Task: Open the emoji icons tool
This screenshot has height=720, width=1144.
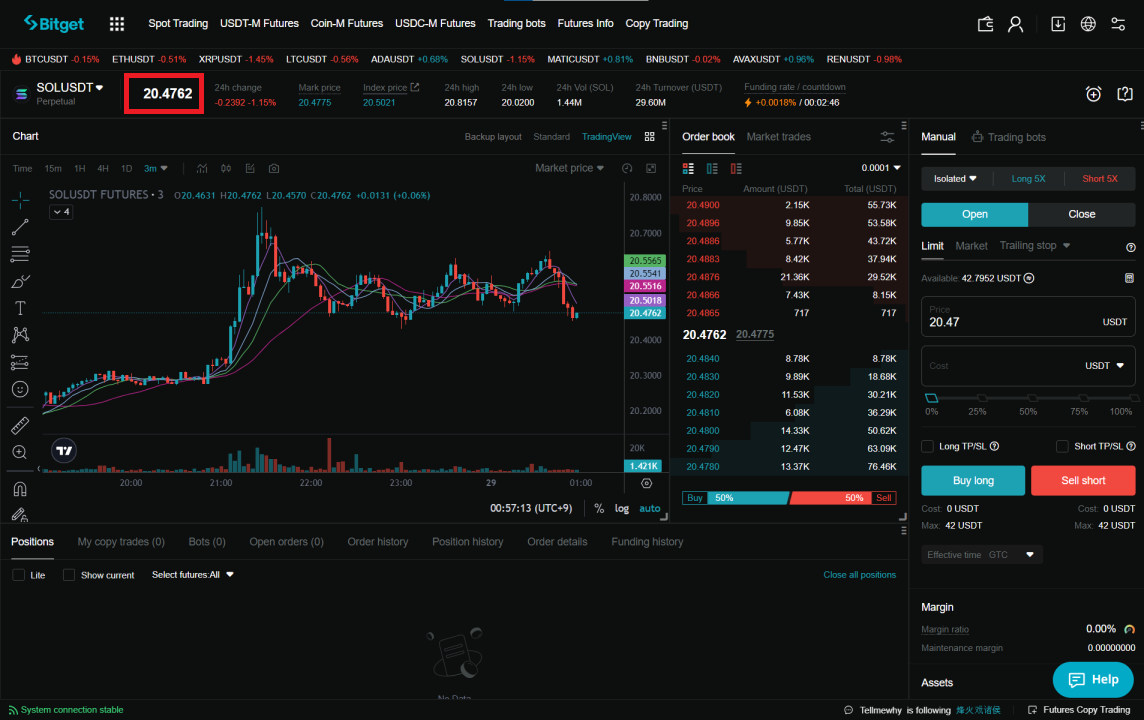Action: [20, 389]
